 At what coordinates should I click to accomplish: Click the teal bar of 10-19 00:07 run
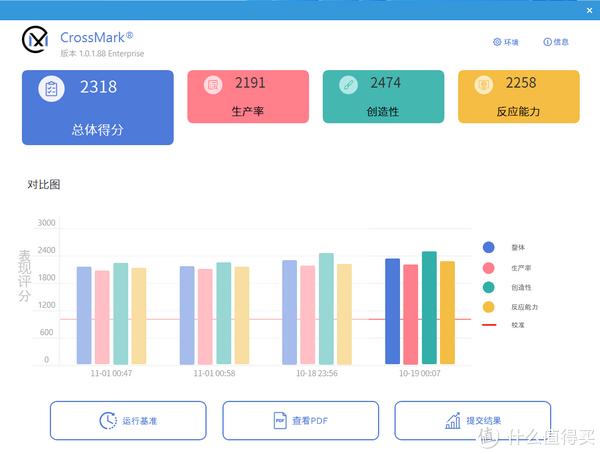(429, 307)
